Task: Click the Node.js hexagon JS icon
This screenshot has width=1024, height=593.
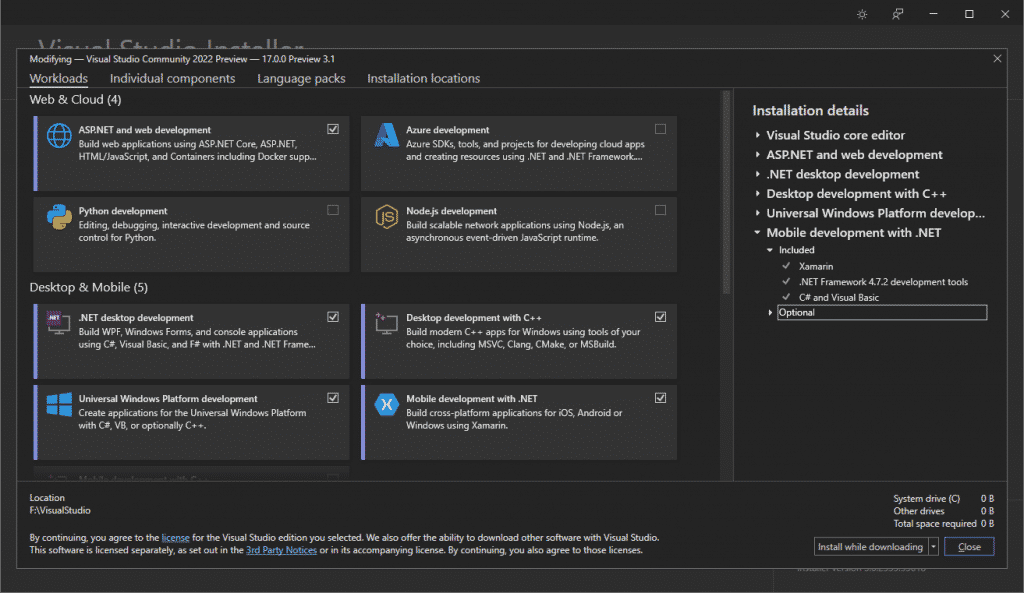Action: pyautogui.click(x=387, y=217)
